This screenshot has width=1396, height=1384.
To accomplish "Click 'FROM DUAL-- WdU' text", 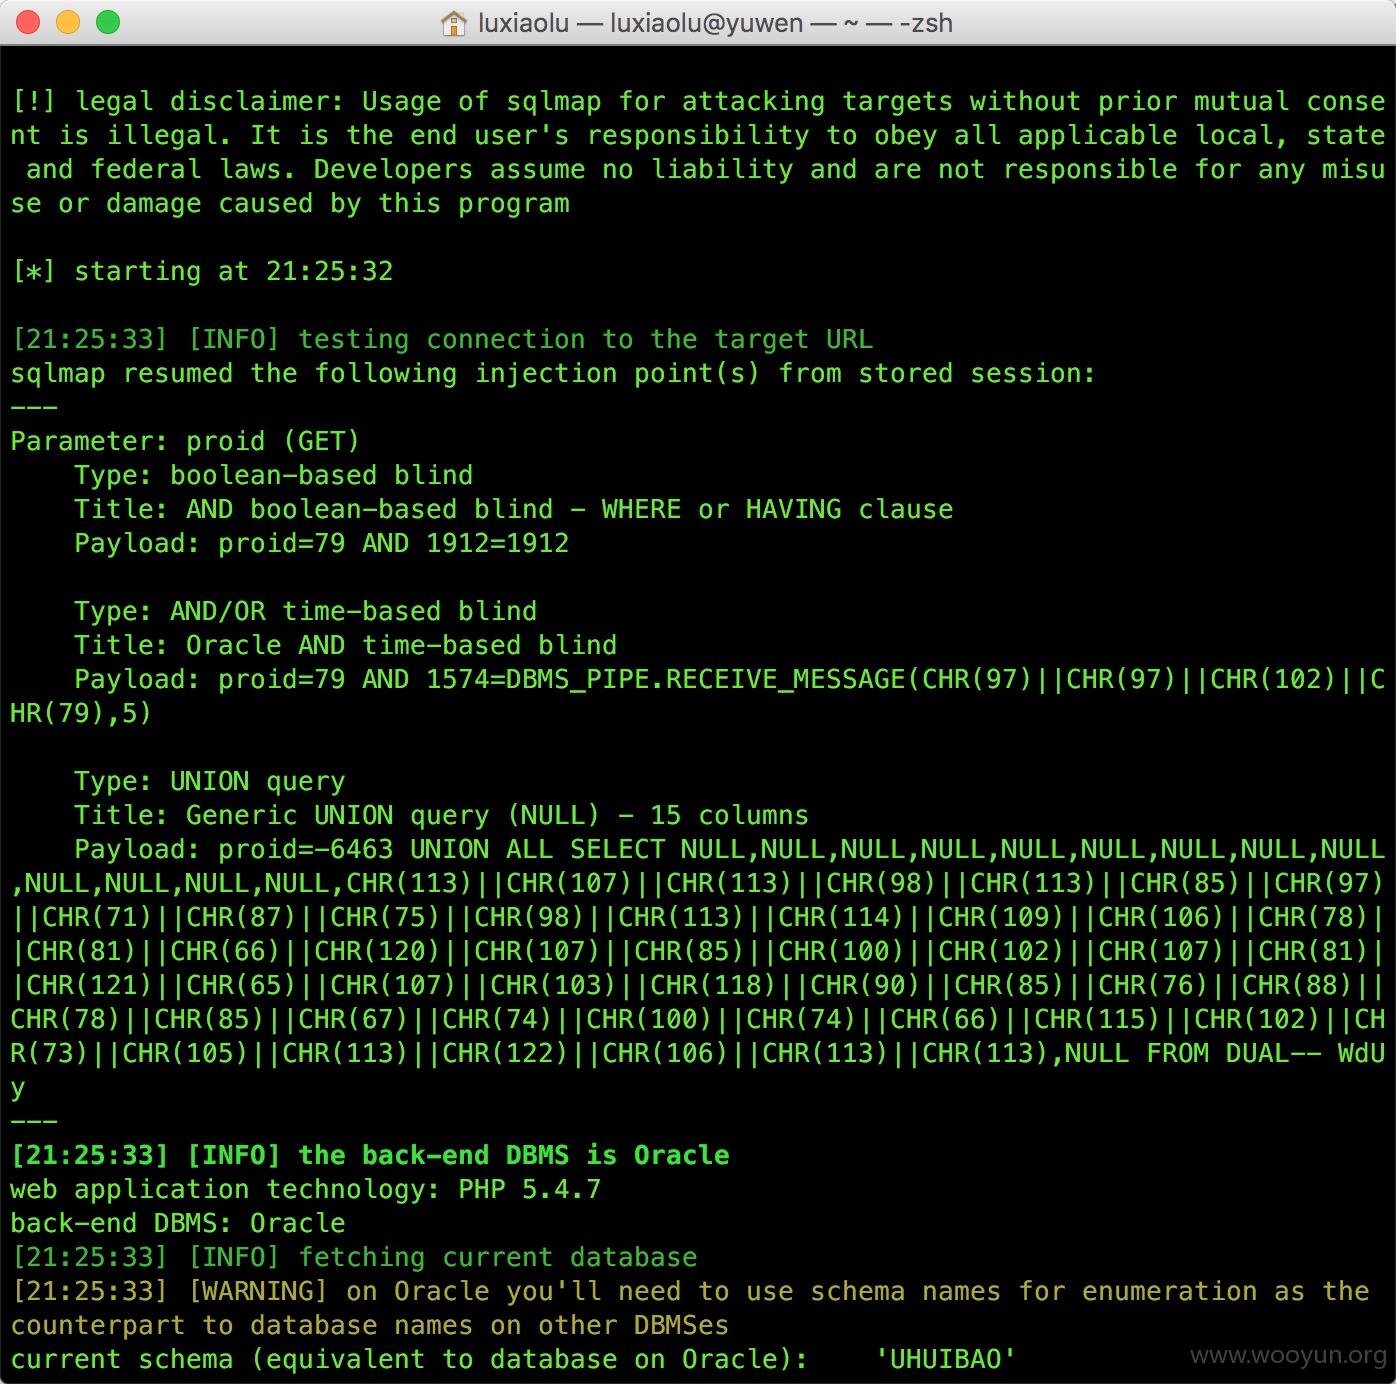I will [x=1265, y=1053].
